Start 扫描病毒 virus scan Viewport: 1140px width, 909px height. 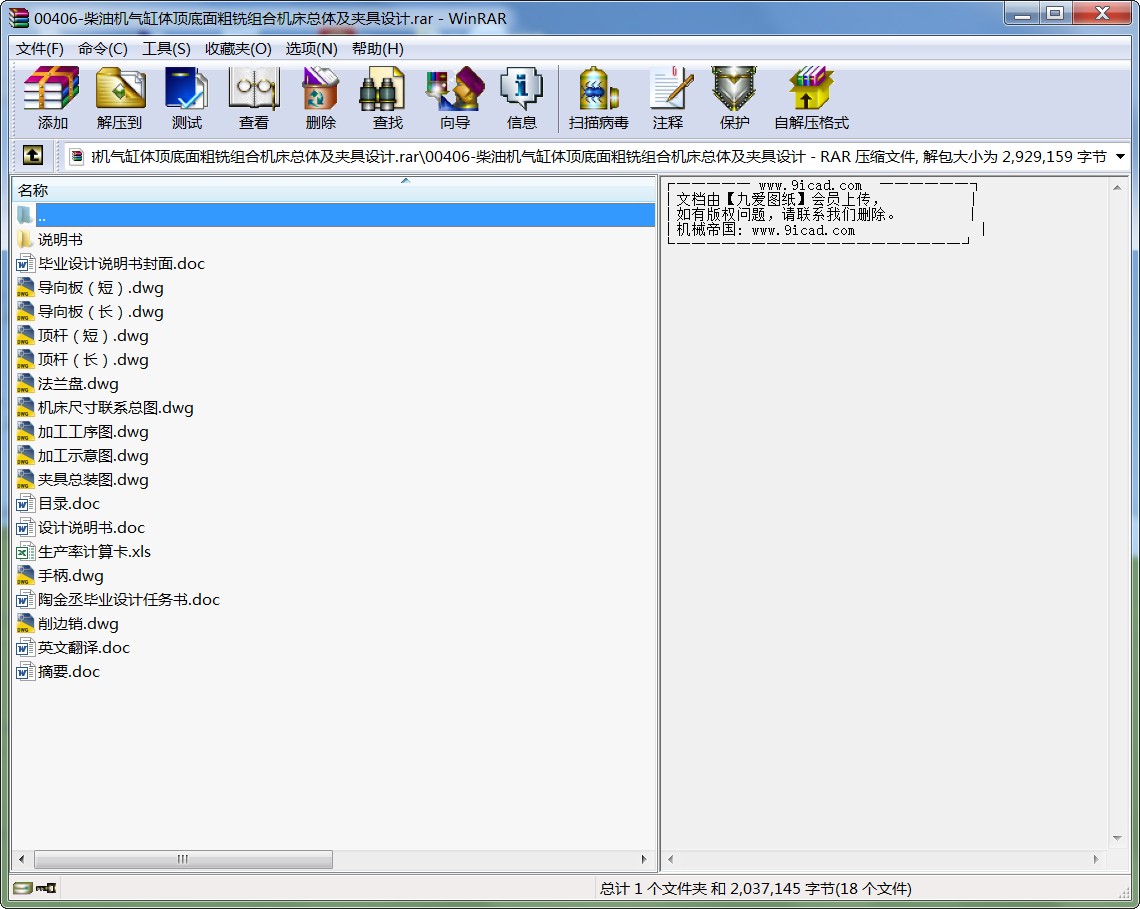click(x=598, y=98)
